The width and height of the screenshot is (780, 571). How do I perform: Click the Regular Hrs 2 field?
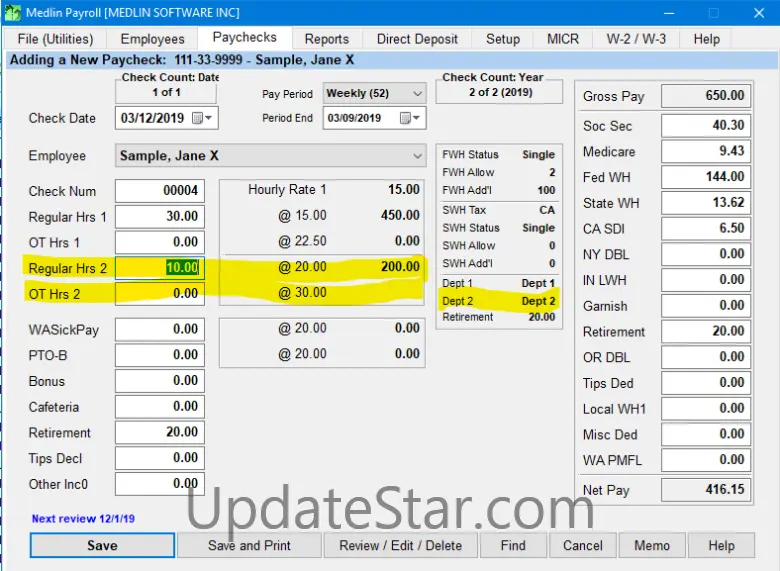tap(160, 268)
